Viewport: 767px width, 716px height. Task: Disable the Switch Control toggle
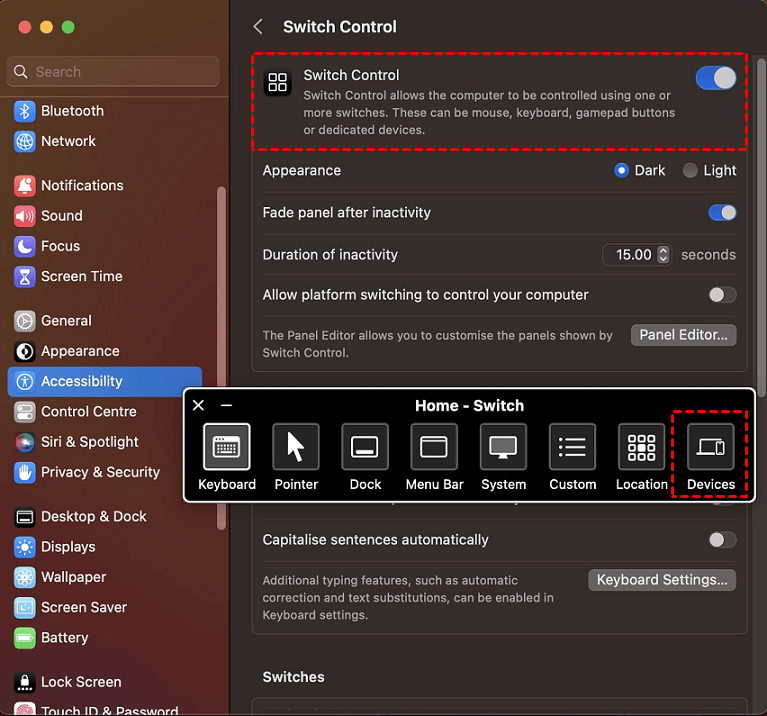716,78
